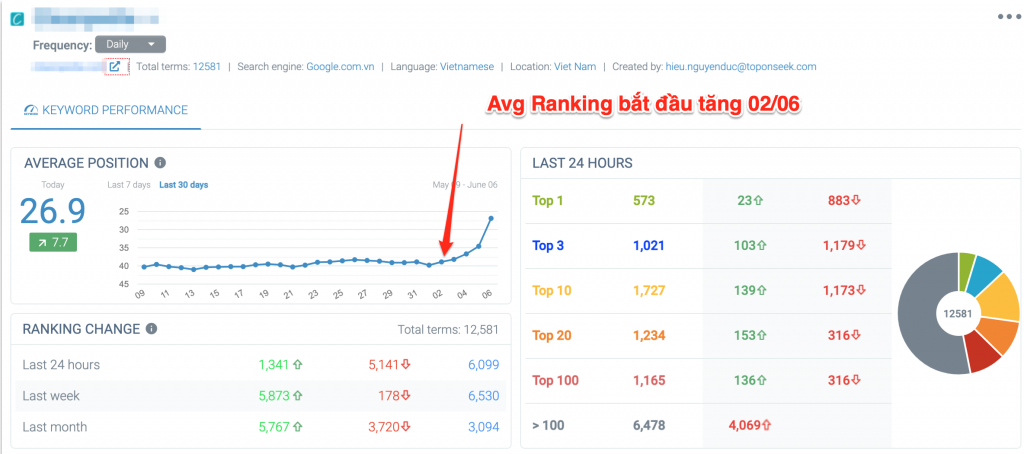The image size is (1024, 454).
Task: Select the Last 30 days chart range
Action: coord(183,185)
